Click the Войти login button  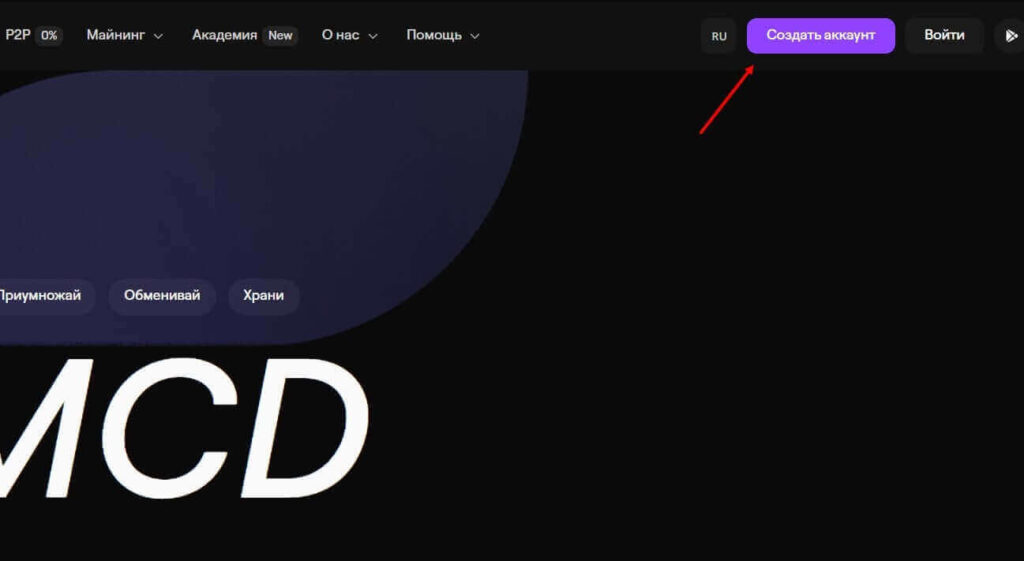click(x=944, y=35)
